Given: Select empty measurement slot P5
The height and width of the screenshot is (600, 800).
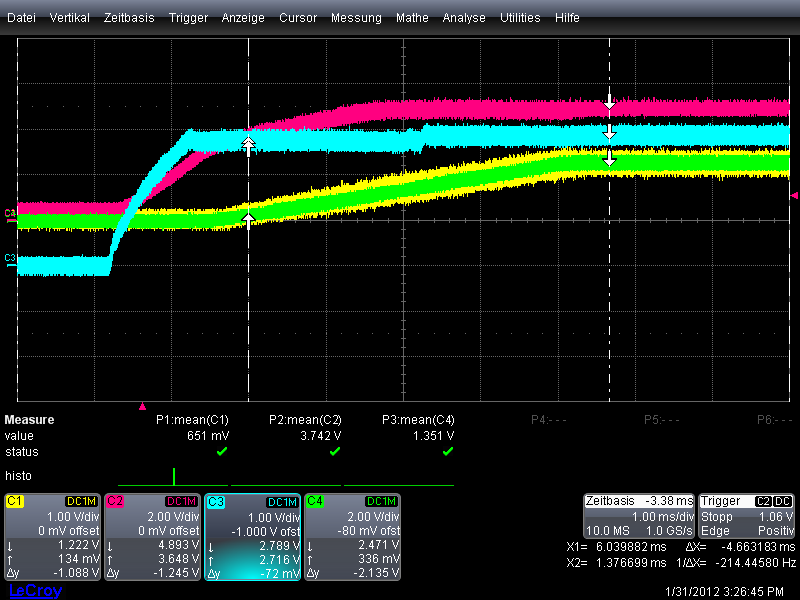Looking at the screenshot, I should coord(662,420).
